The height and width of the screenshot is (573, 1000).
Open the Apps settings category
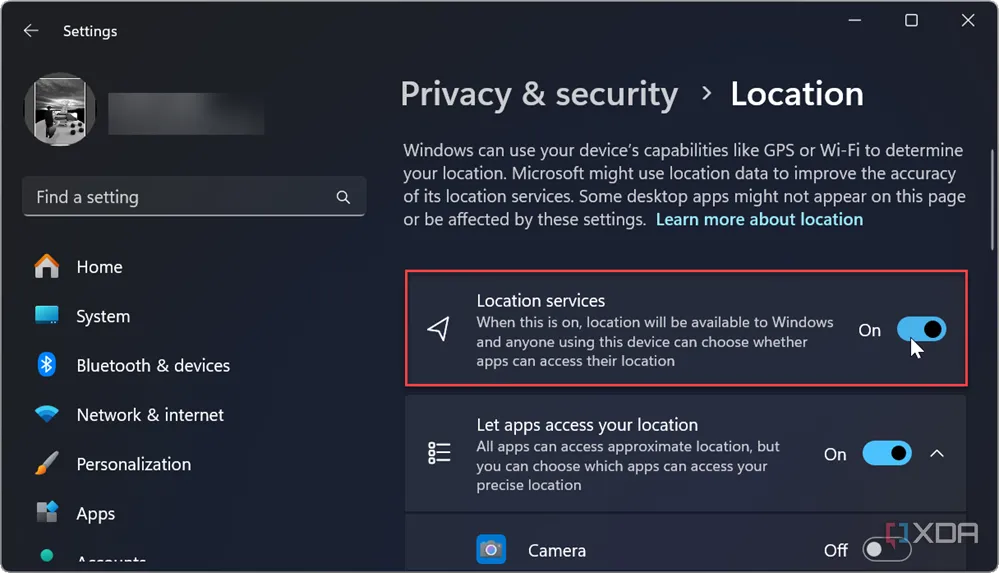coord(96,514)
